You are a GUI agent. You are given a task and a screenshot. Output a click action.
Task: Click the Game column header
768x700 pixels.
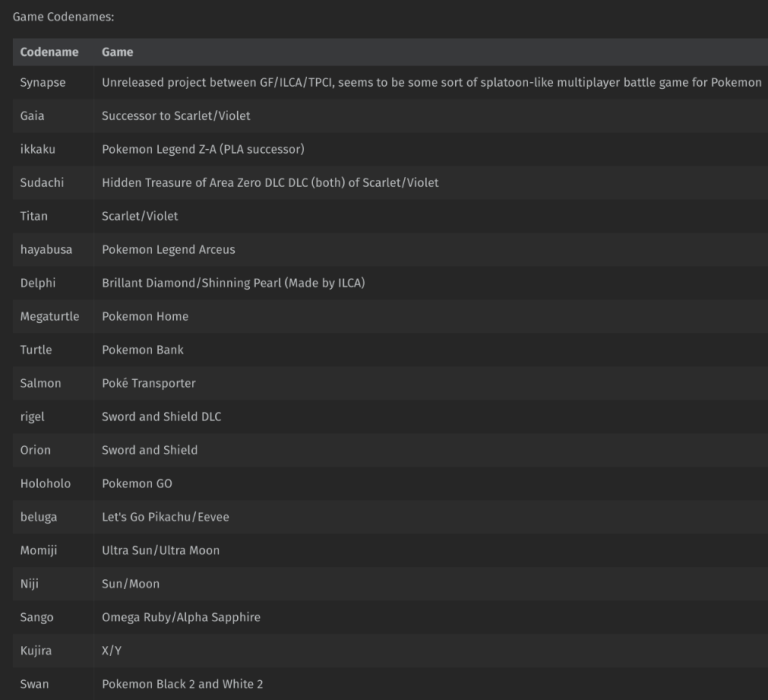117,52
